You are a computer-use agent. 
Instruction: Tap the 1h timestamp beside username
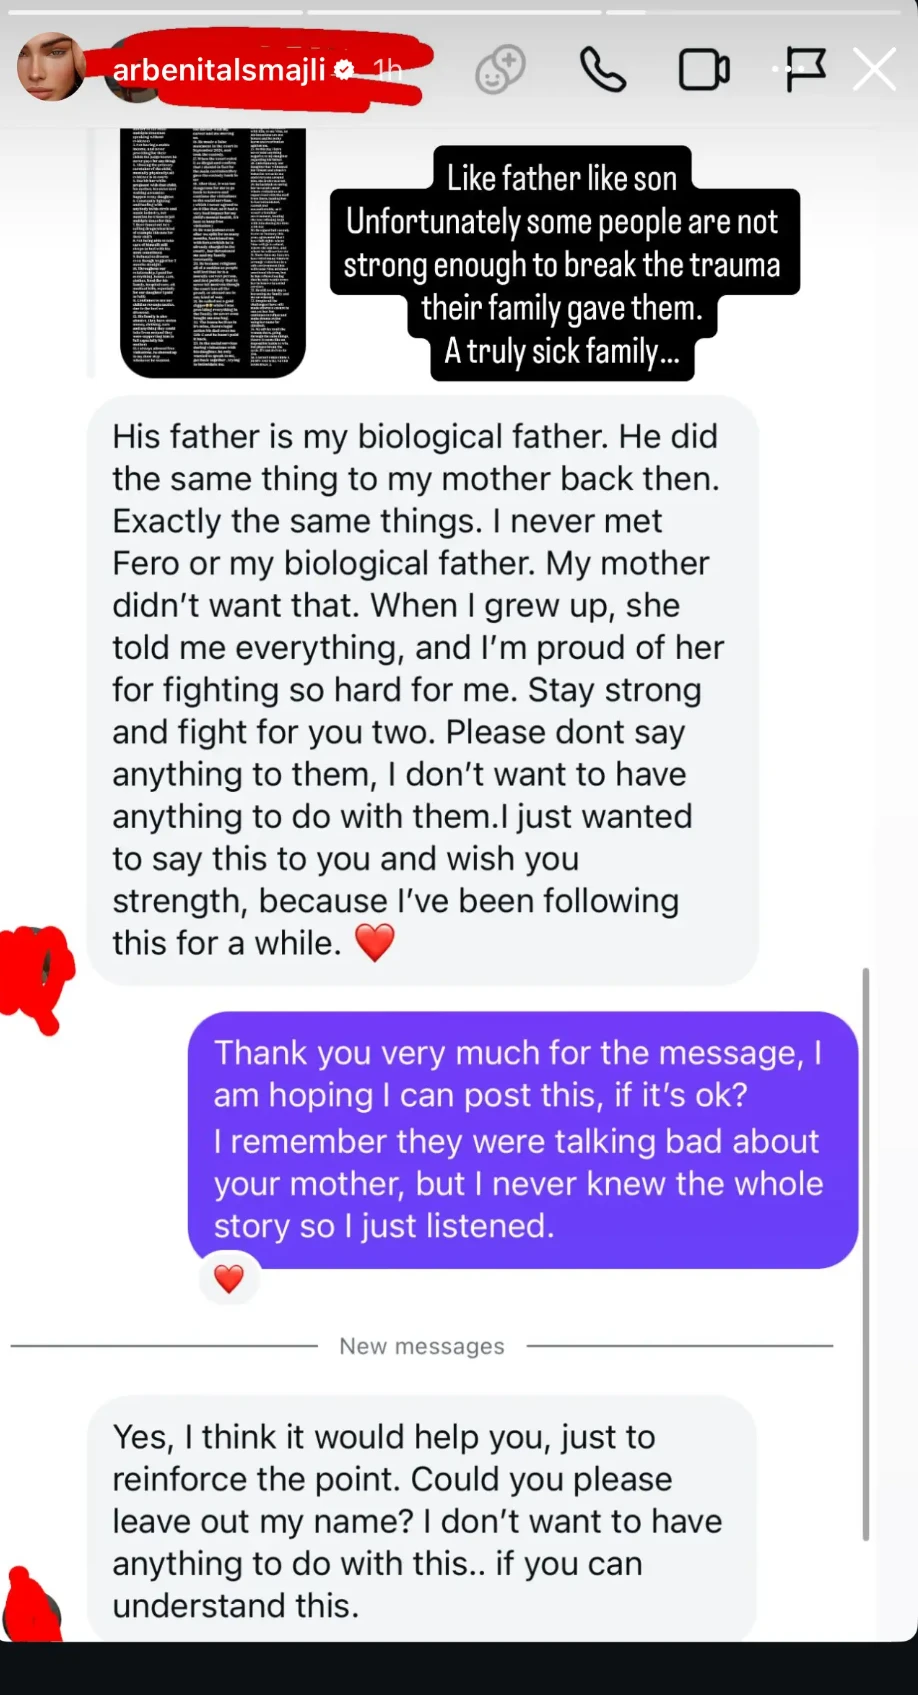387,70
